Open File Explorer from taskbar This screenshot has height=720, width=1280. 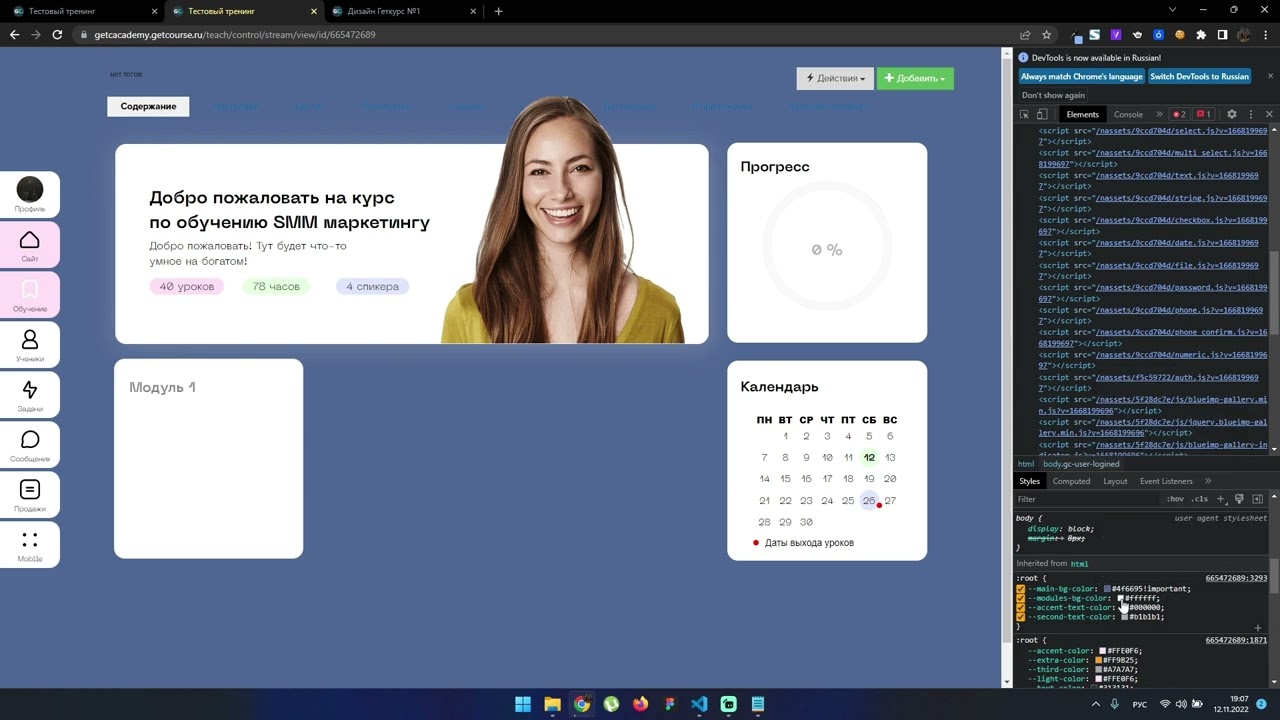coord(552,704)
